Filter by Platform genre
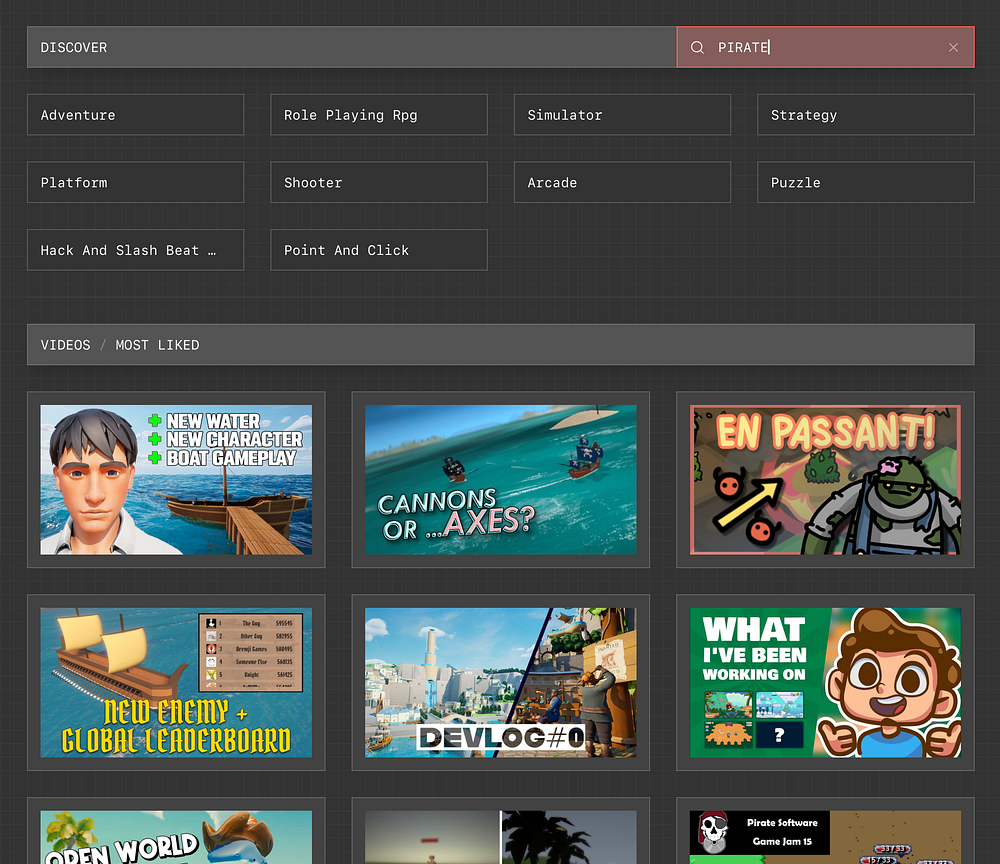 point(135,182)
